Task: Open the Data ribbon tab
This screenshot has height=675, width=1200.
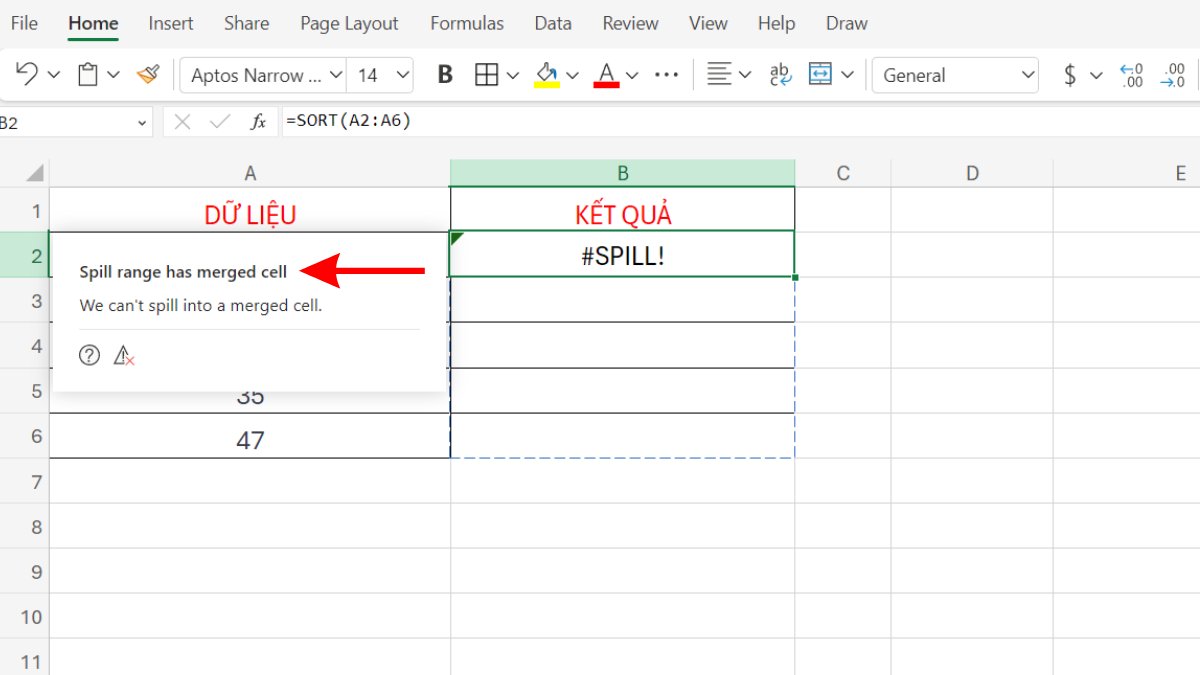Action: 552,22
